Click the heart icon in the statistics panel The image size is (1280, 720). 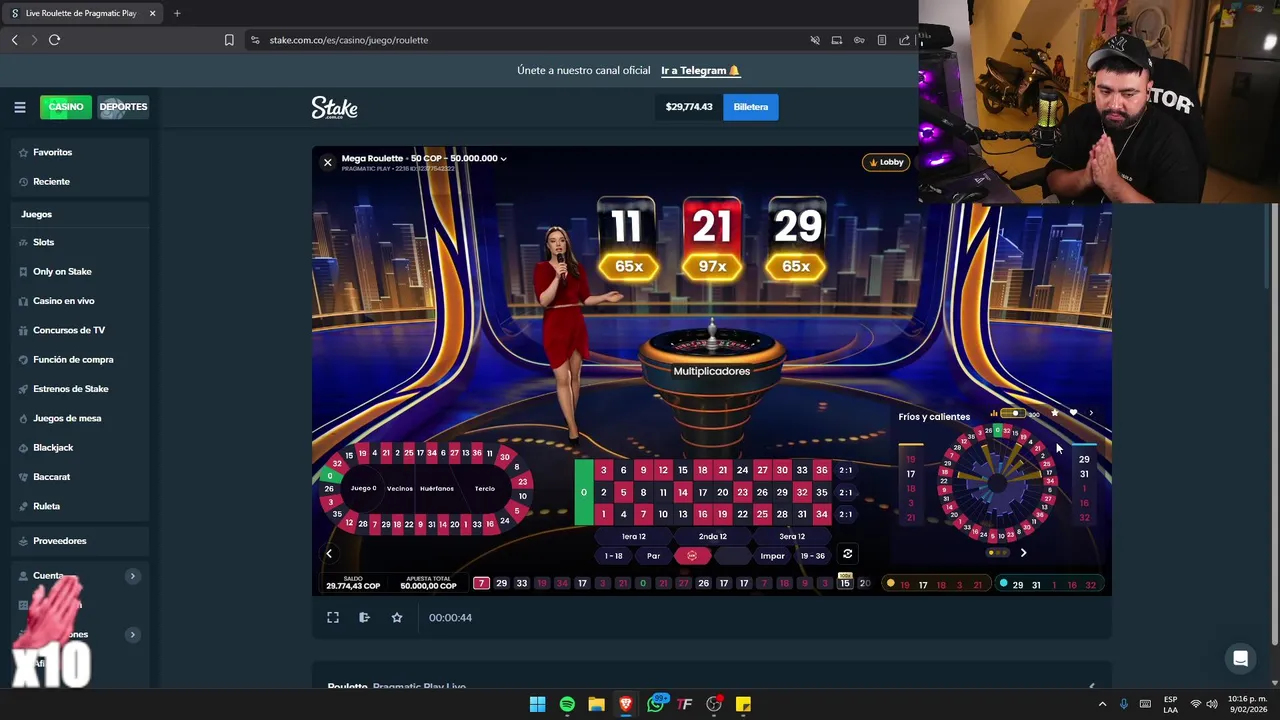pos(1073,413)
